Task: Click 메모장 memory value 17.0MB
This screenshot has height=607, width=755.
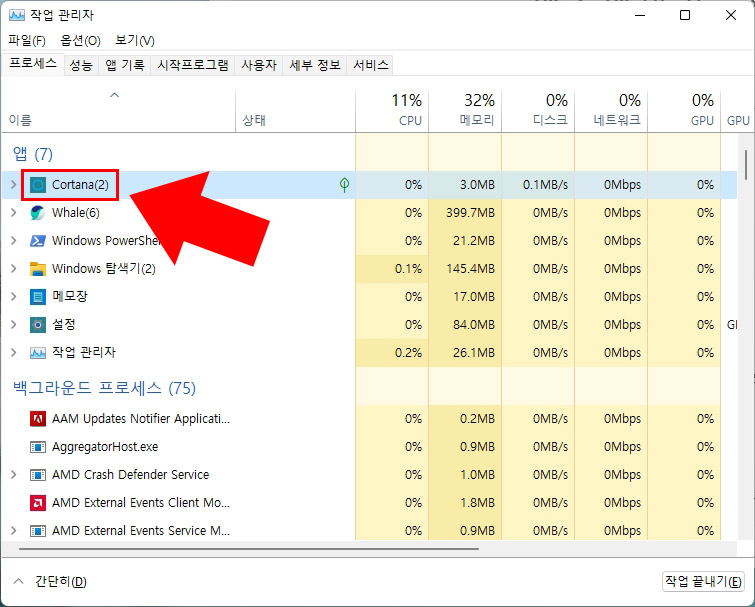Action: pos(474,297)
